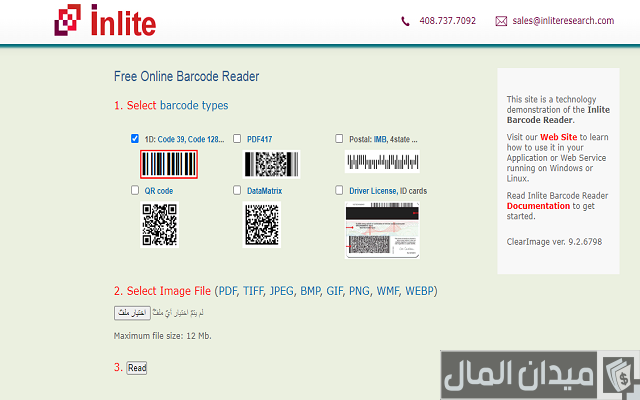Open sales@inliteresearch.com email link
The width and height of the screenshot is (640, 400).
563,21
